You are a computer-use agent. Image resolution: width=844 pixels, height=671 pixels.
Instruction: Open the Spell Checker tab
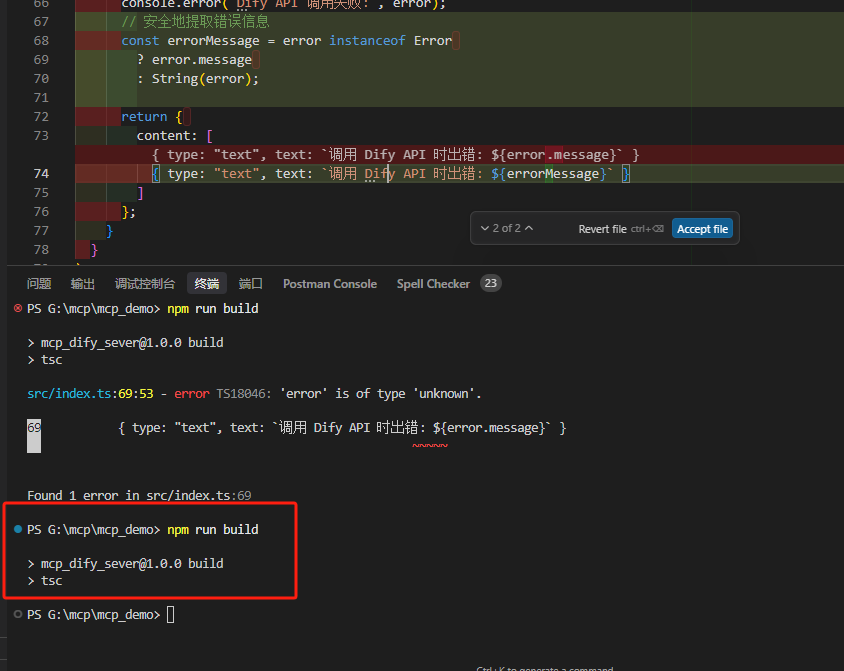tap(433, 284)
